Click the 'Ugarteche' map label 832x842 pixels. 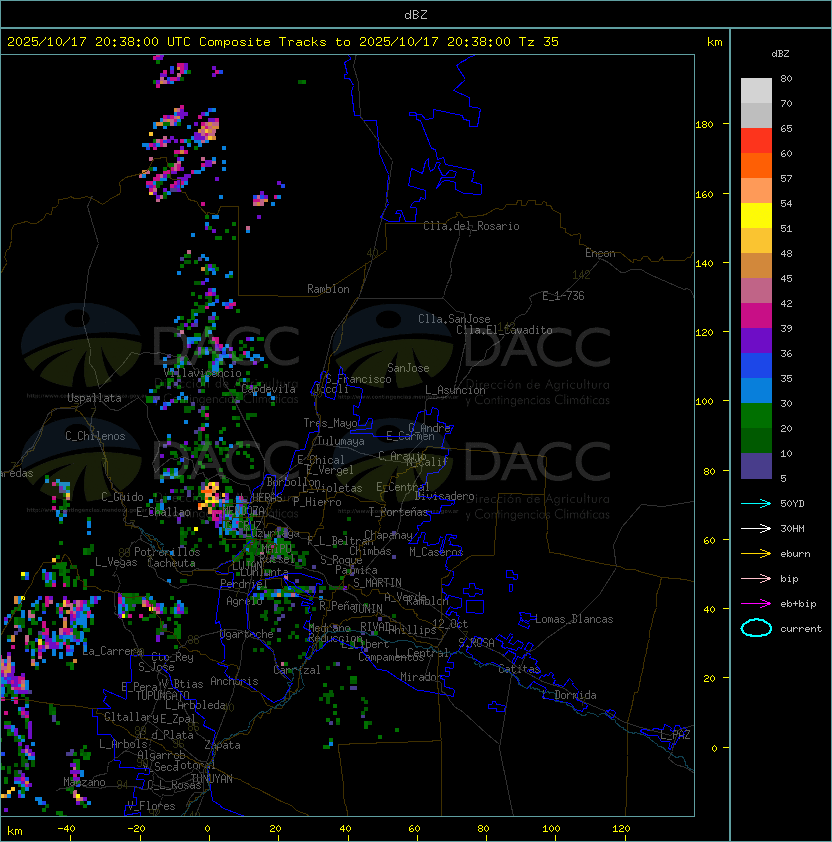pyautogui.click(x=247, y=634)
